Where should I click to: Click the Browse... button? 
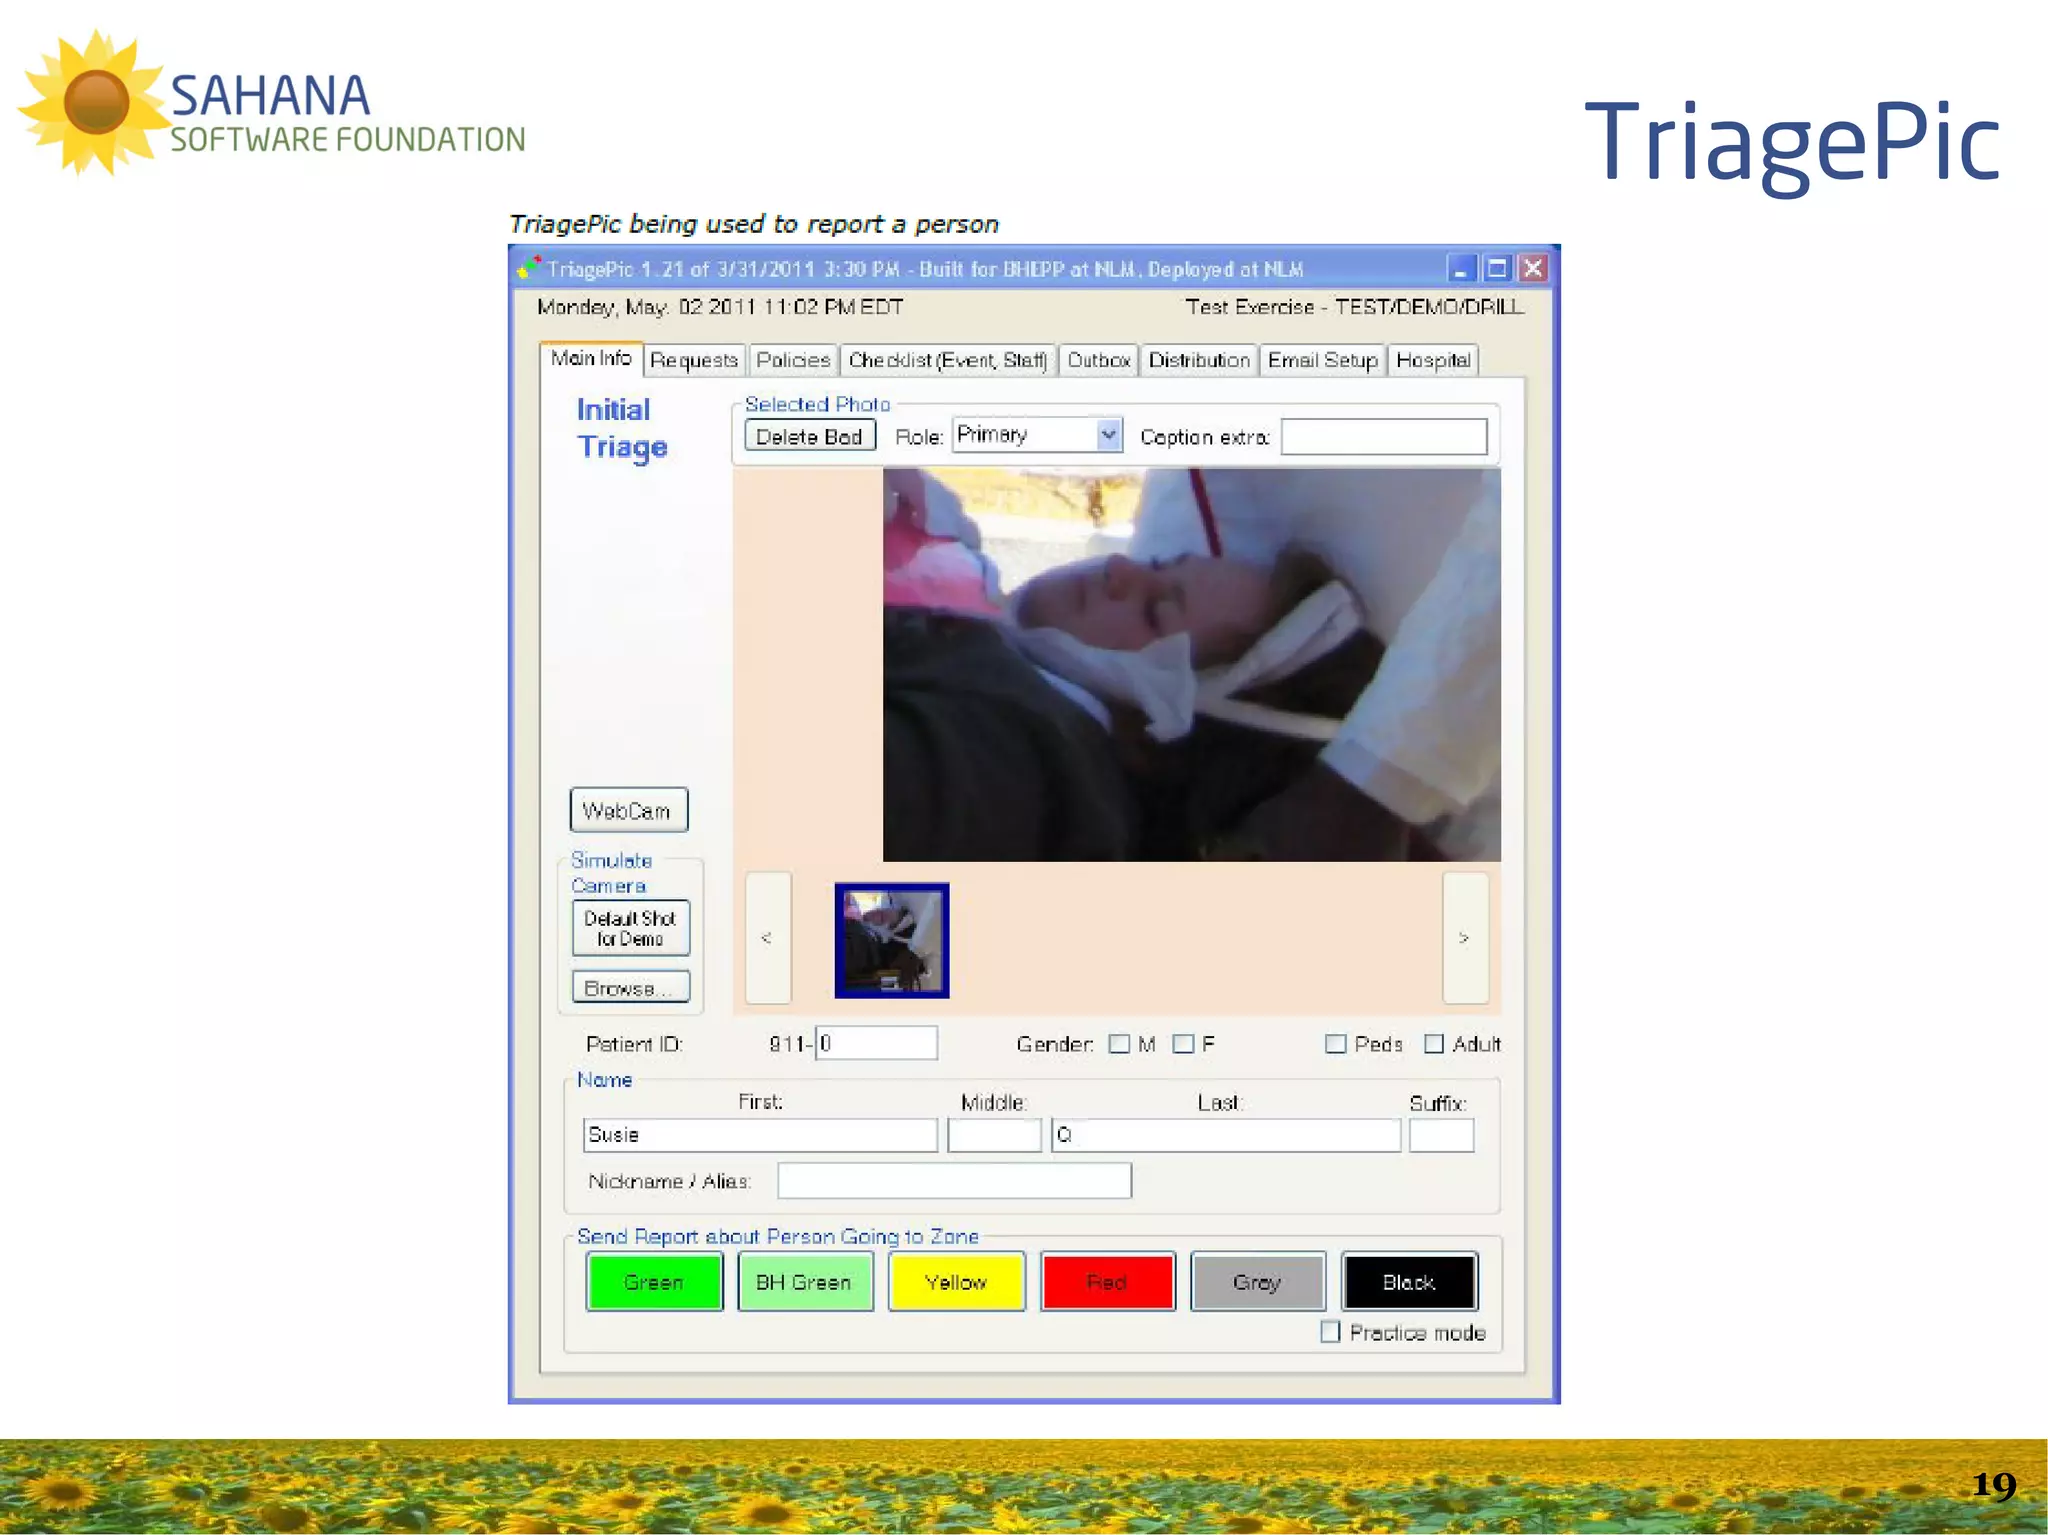(630, 988)
